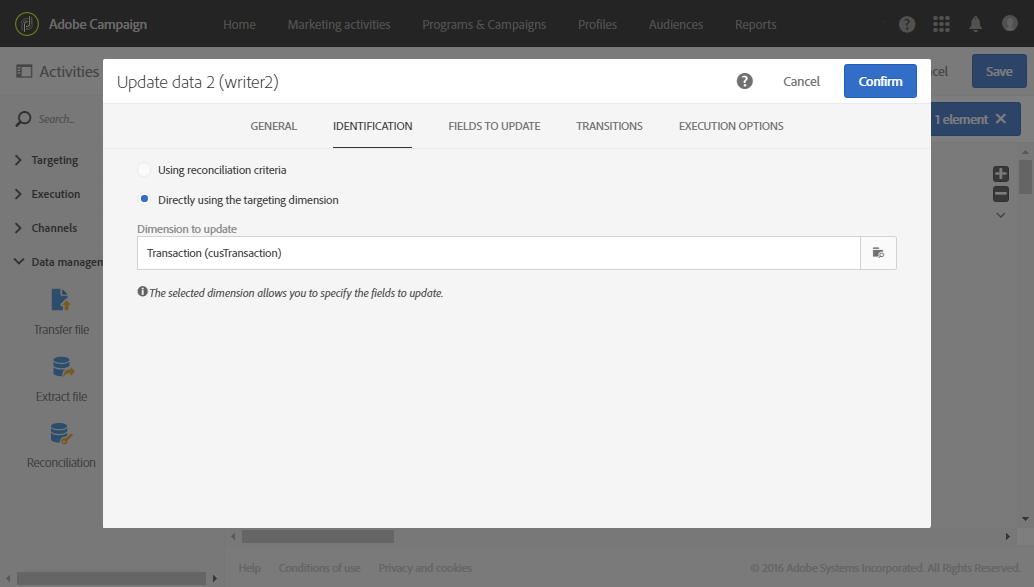
Task: Select Using reconciliation criteria option
Action: (x=144, y=170)
